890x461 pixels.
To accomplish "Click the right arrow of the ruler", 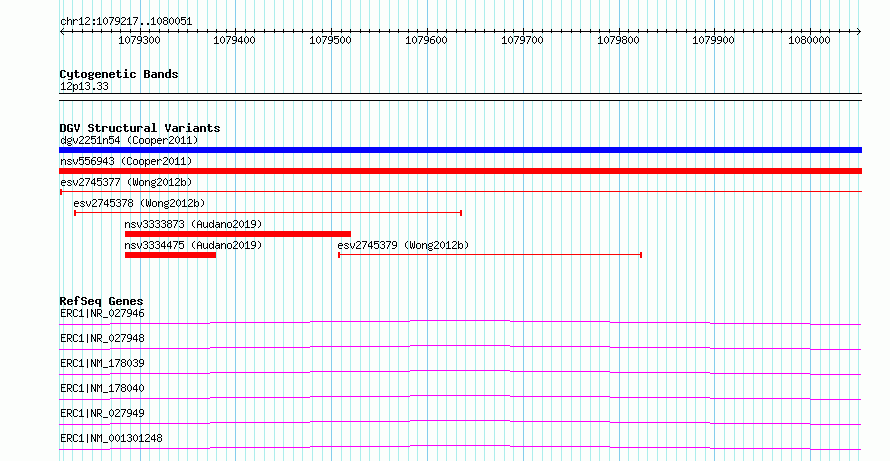I will (858, 32).
